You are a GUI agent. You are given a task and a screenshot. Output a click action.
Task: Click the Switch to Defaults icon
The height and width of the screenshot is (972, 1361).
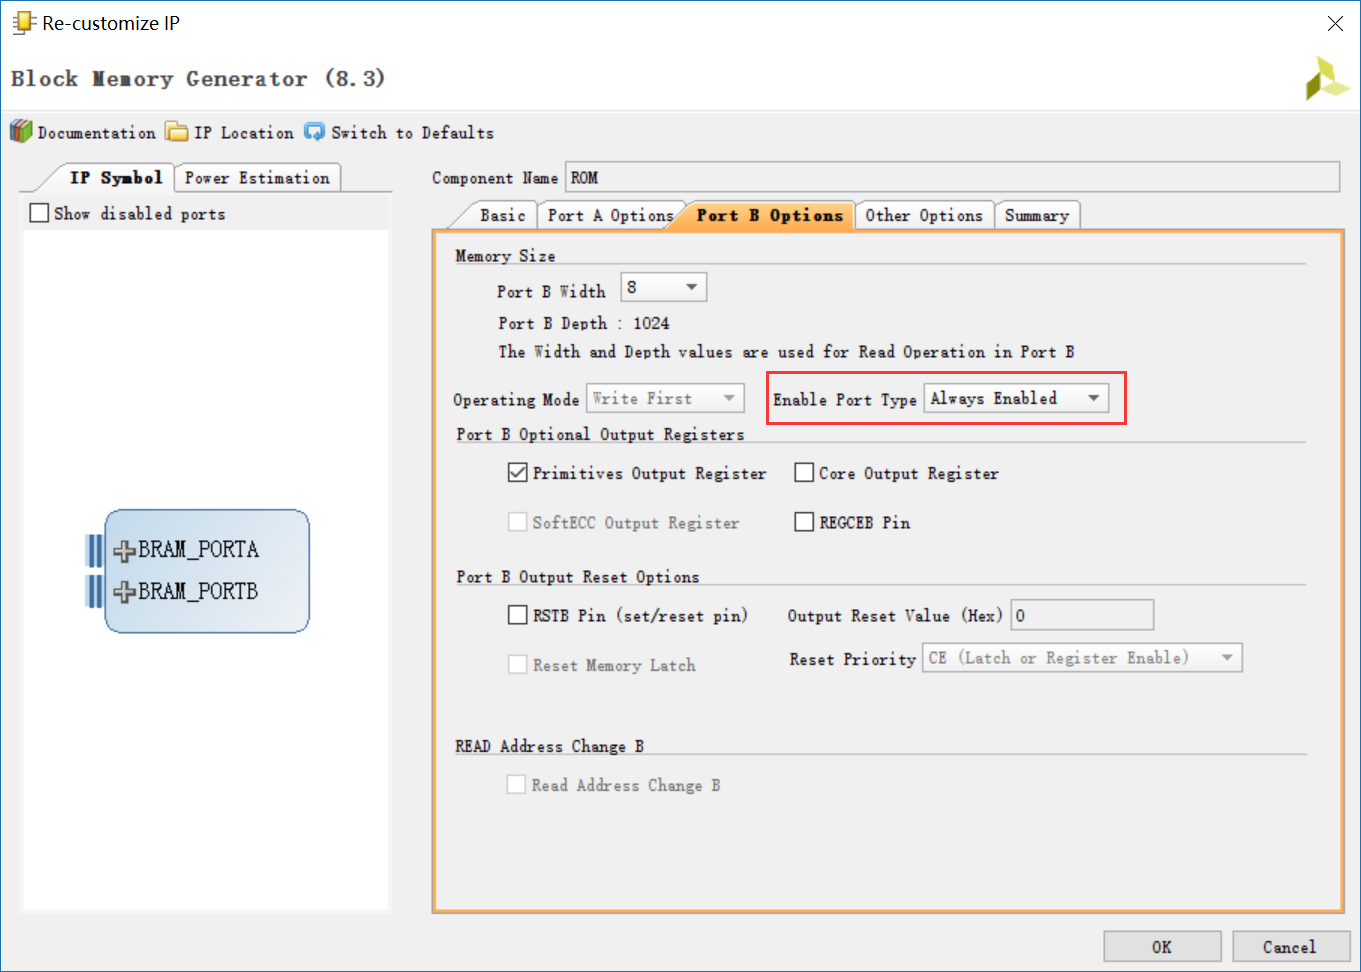tap(315, 132)
